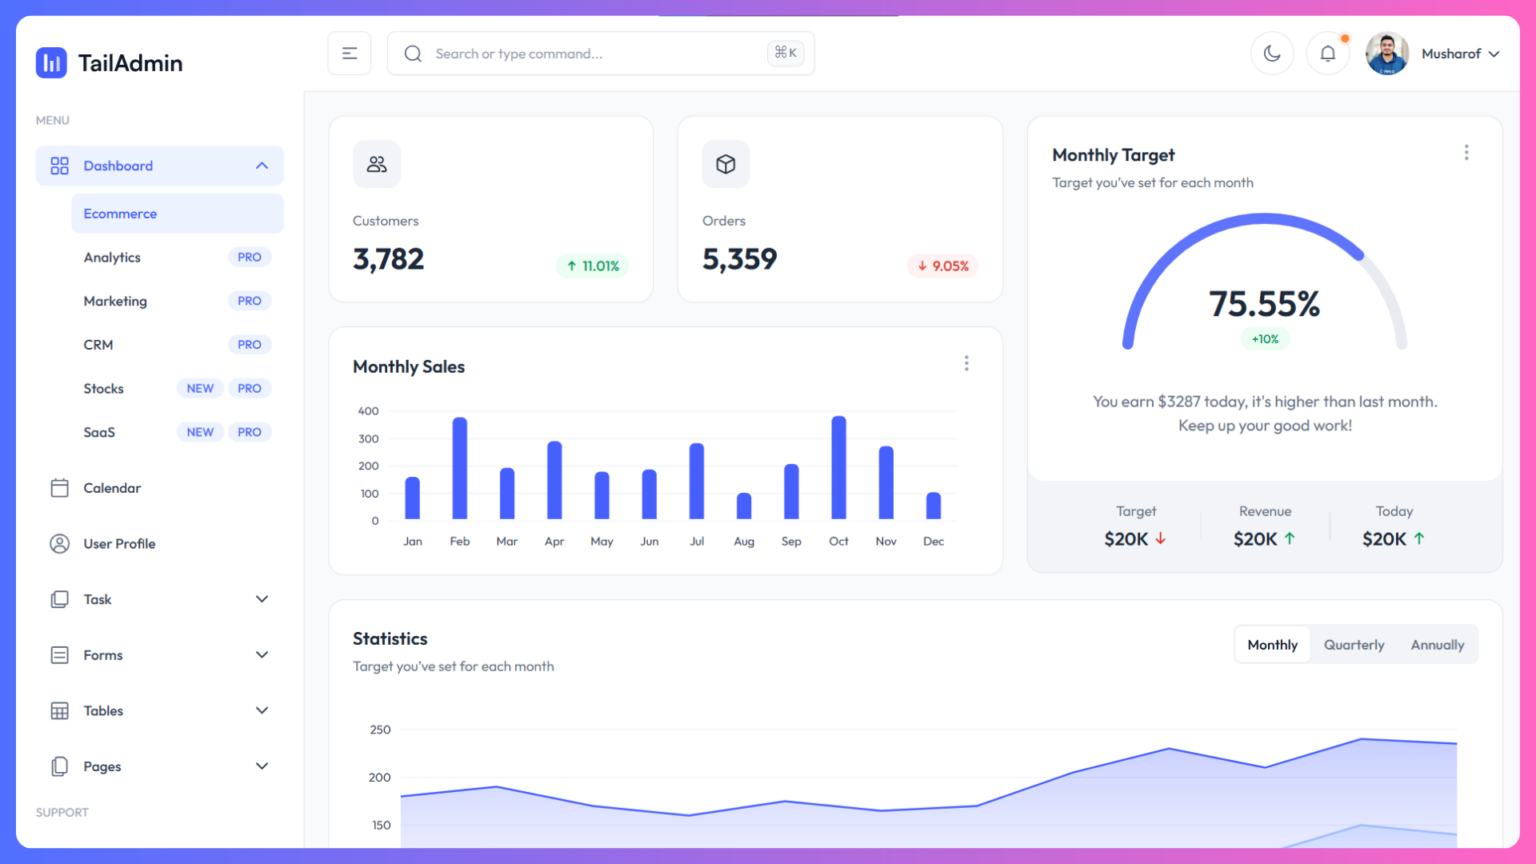The image size is (1536, 864).
Task: Click the TailAdmin logo icon
Action: click(51, 62)
